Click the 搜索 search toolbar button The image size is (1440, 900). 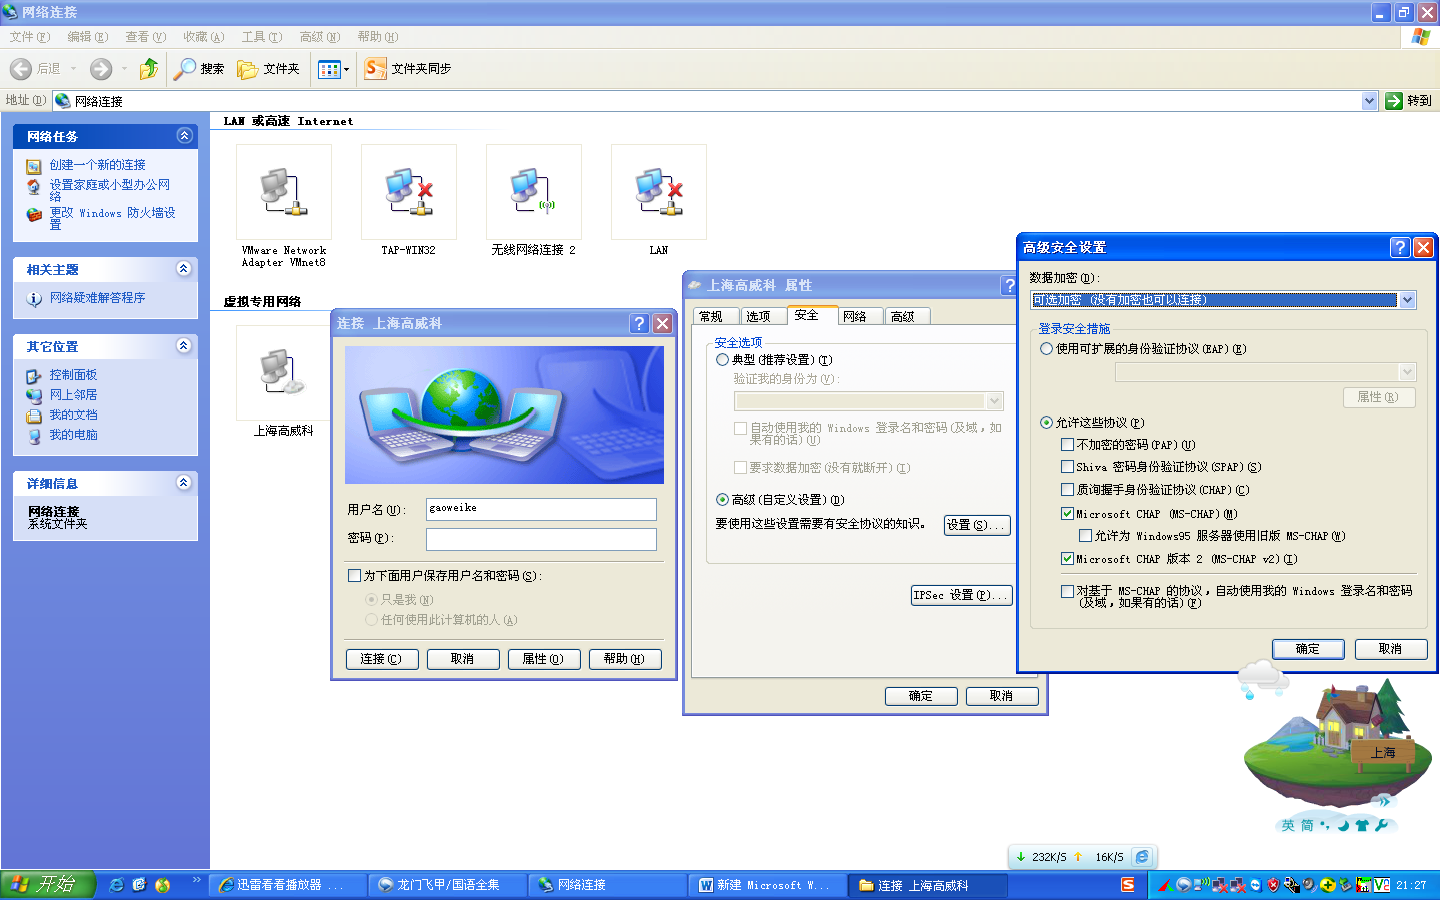pyautogui.click(x=199, y=69)
